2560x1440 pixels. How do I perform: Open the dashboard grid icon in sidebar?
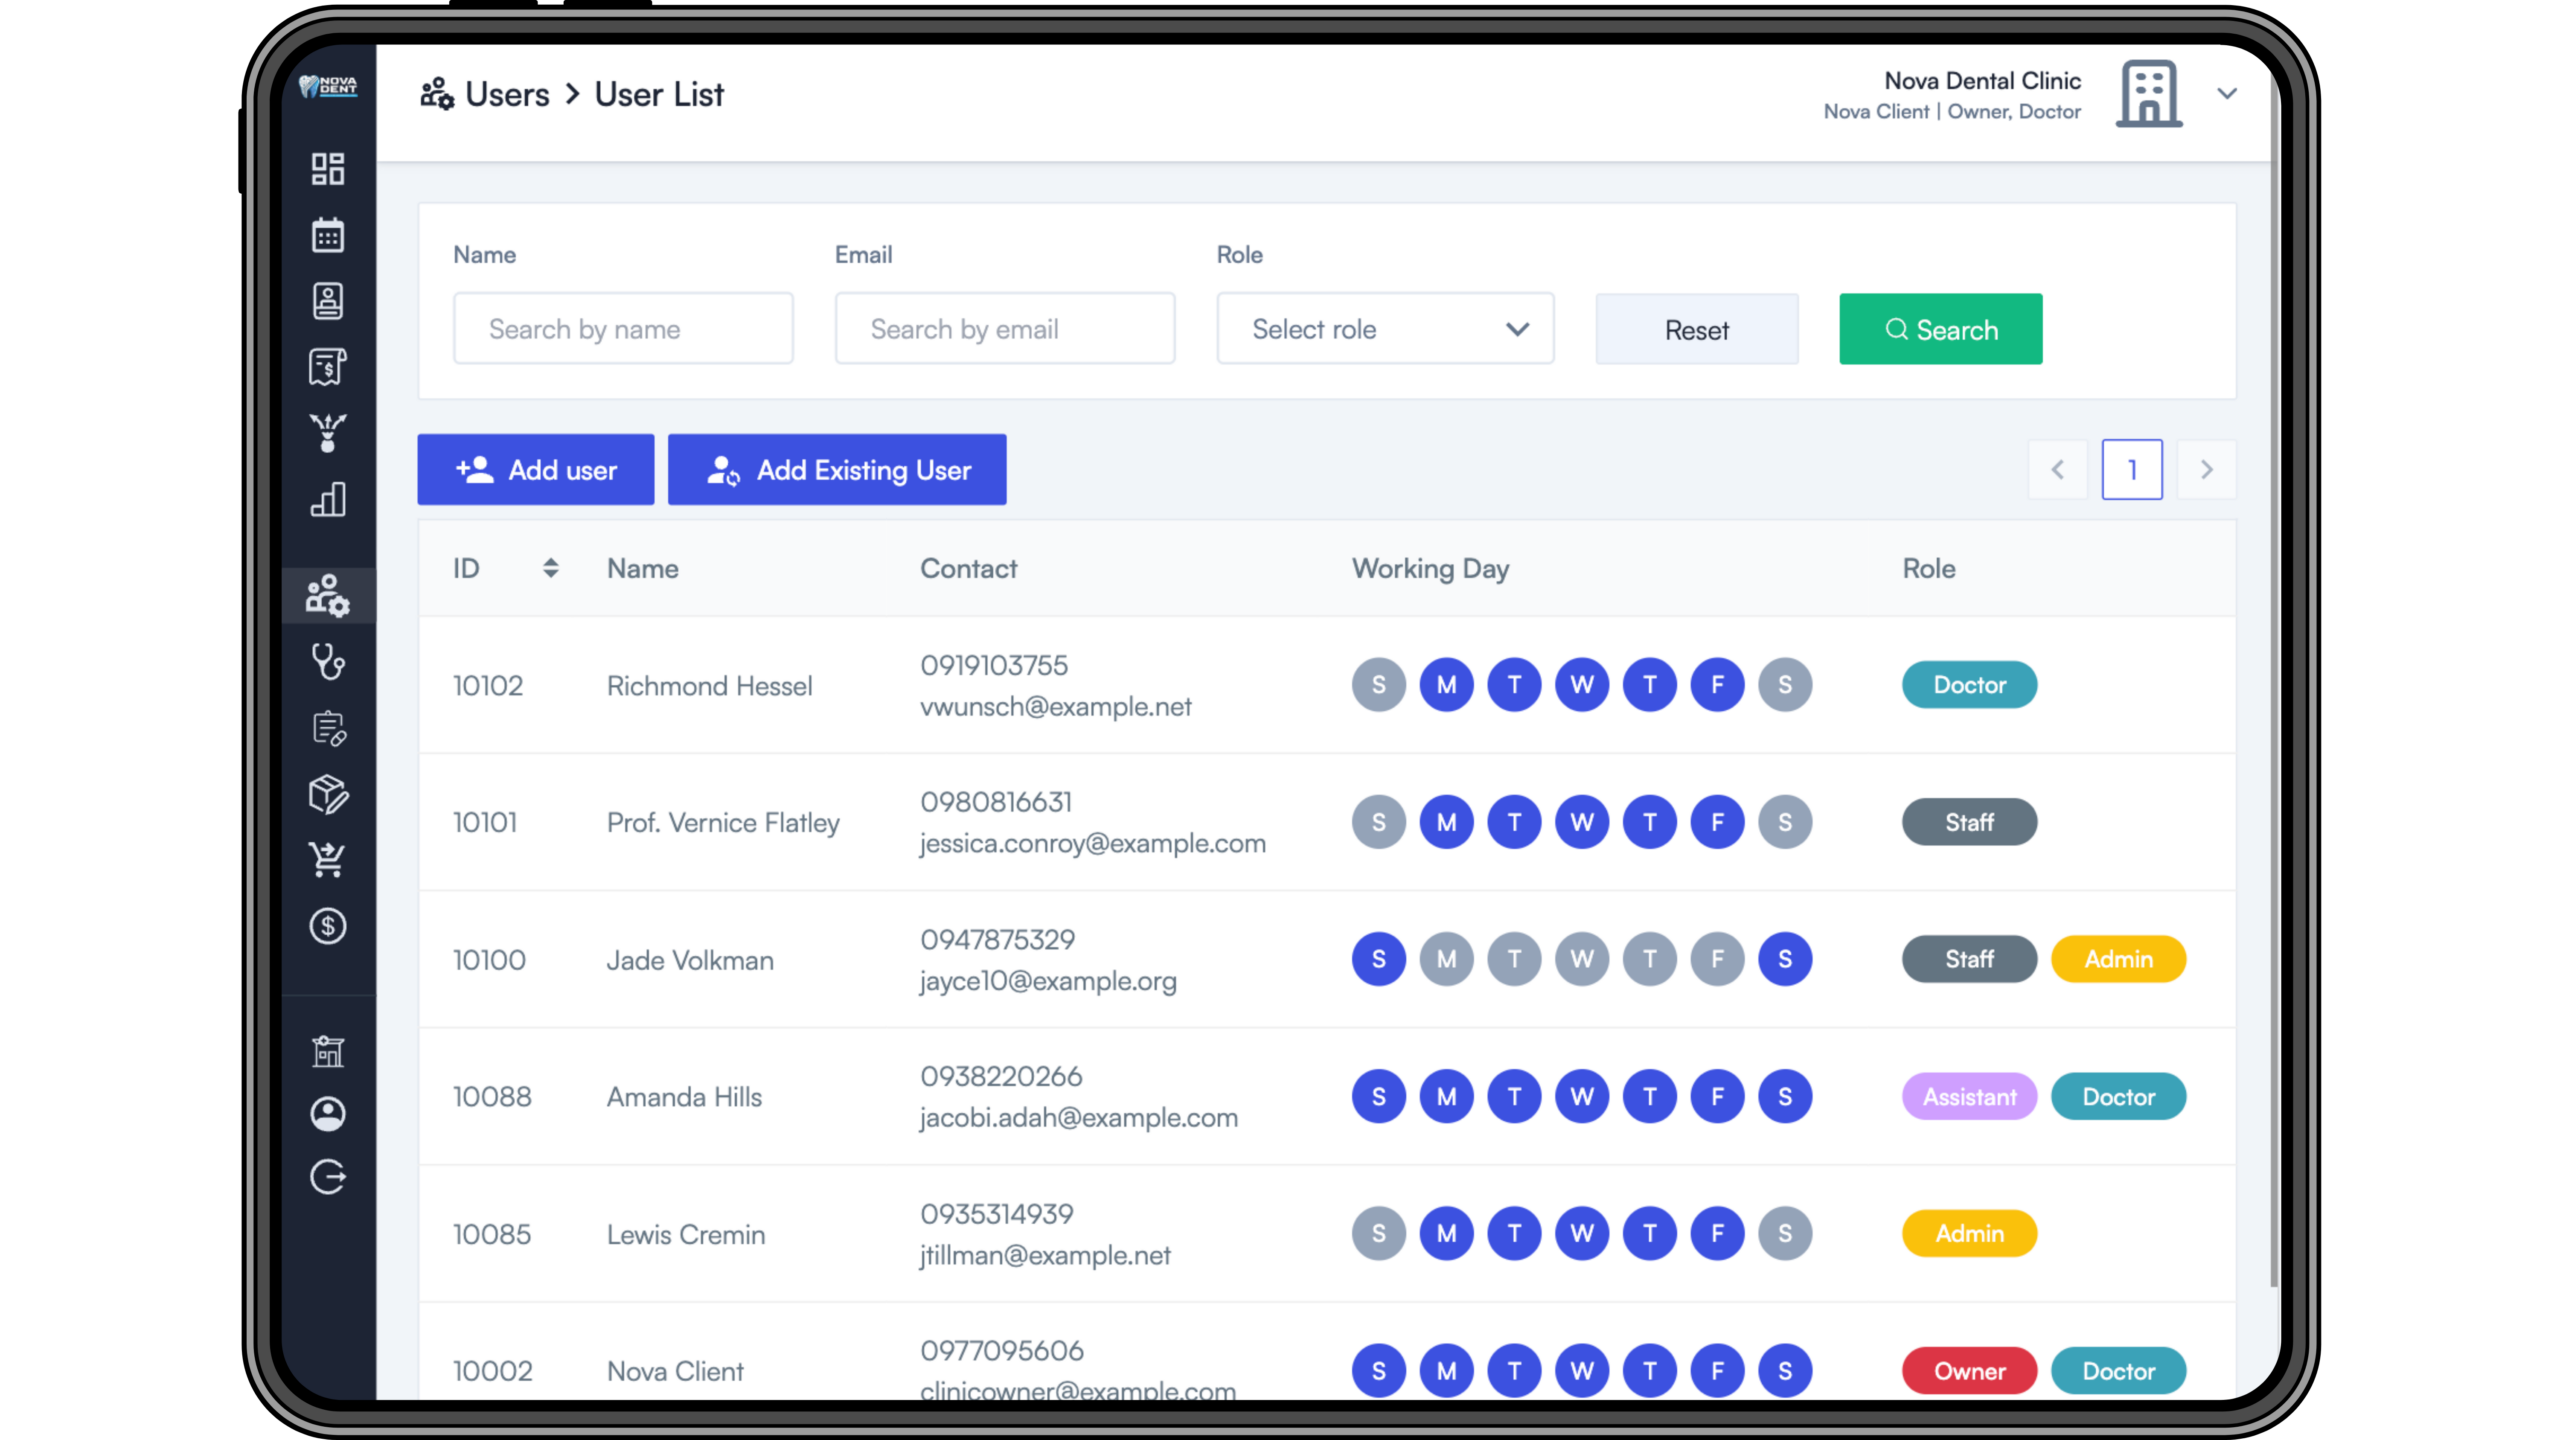[x=327, y=169]
